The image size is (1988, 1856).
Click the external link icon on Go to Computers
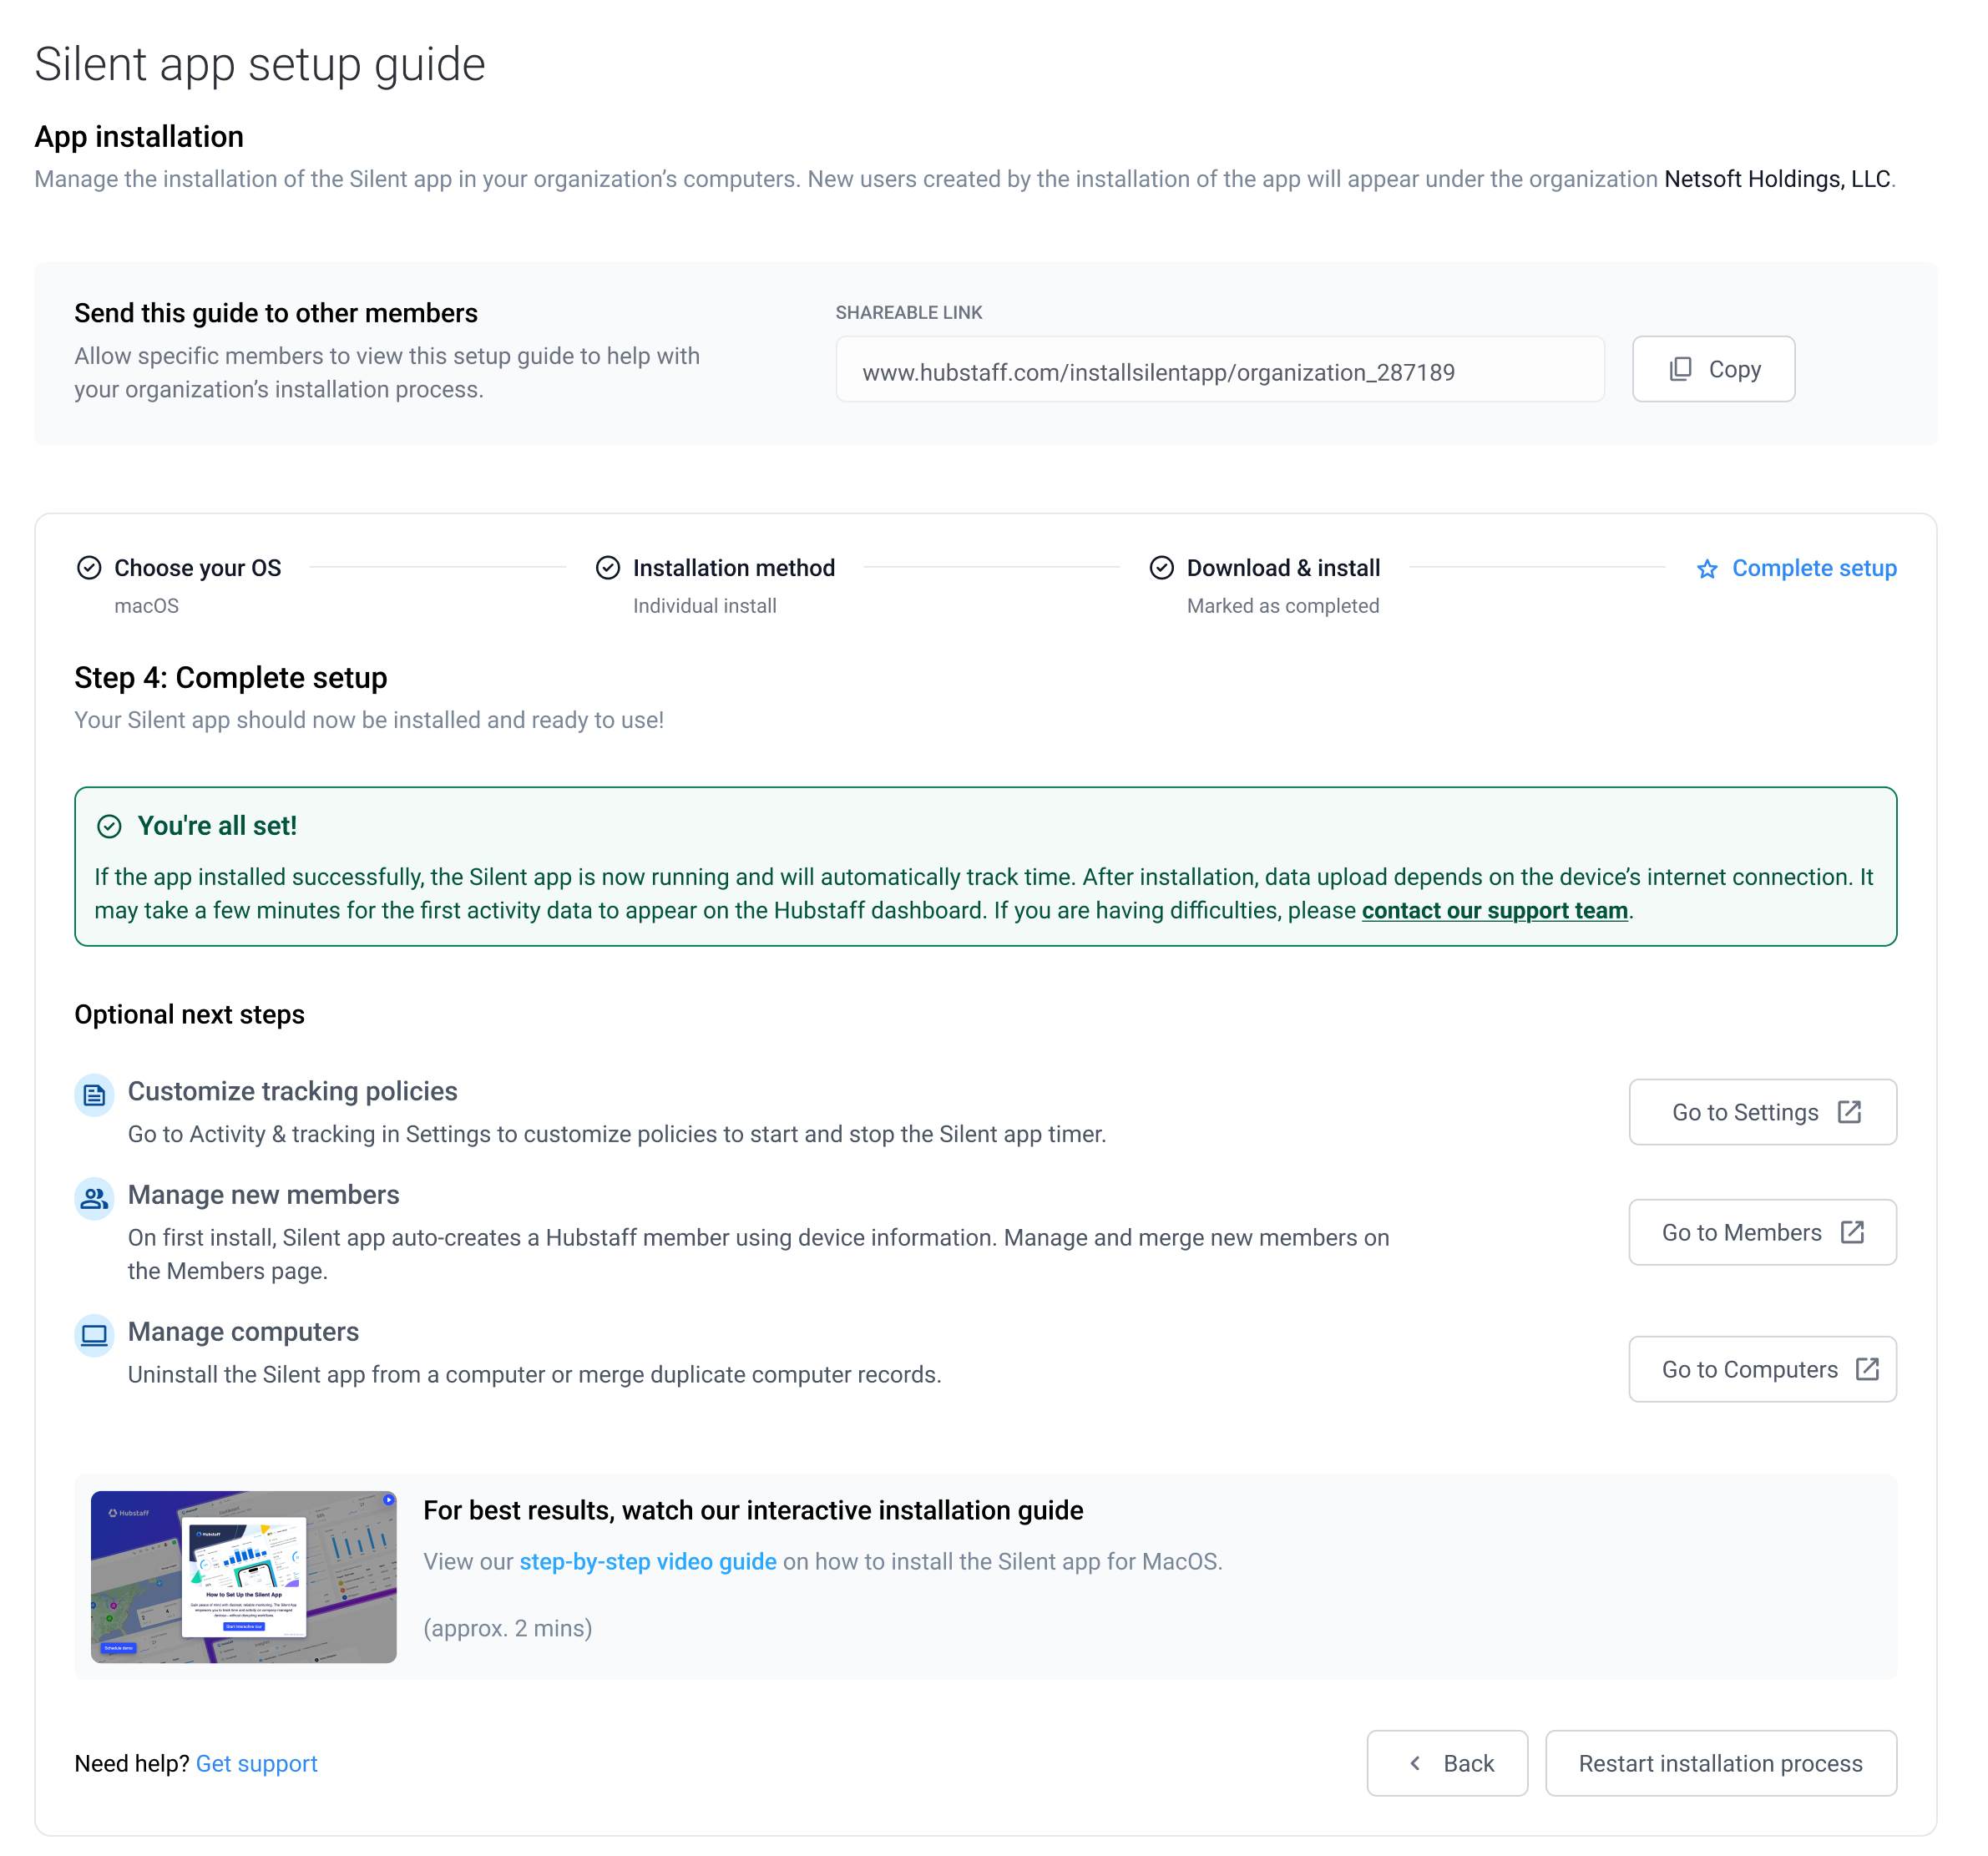coord(1867,1369)
